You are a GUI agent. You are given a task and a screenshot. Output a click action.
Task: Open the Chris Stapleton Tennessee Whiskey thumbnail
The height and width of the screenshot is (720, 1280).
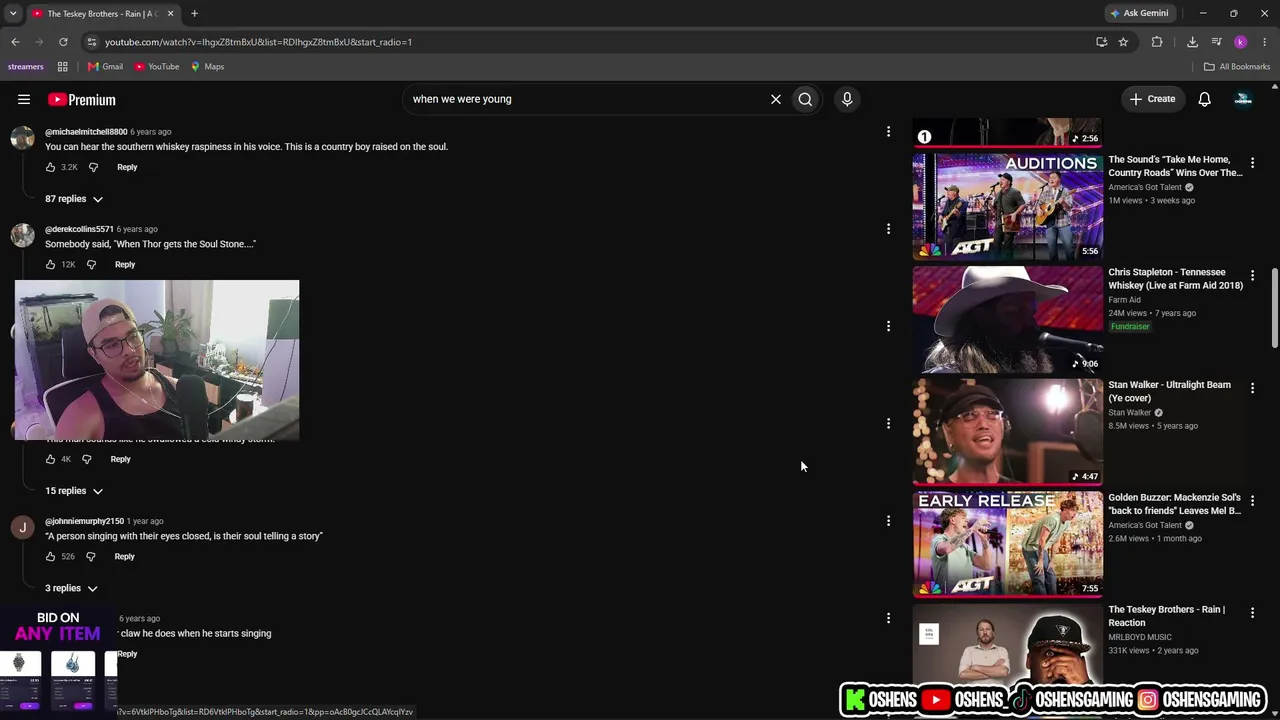(x=1007, y=319)
